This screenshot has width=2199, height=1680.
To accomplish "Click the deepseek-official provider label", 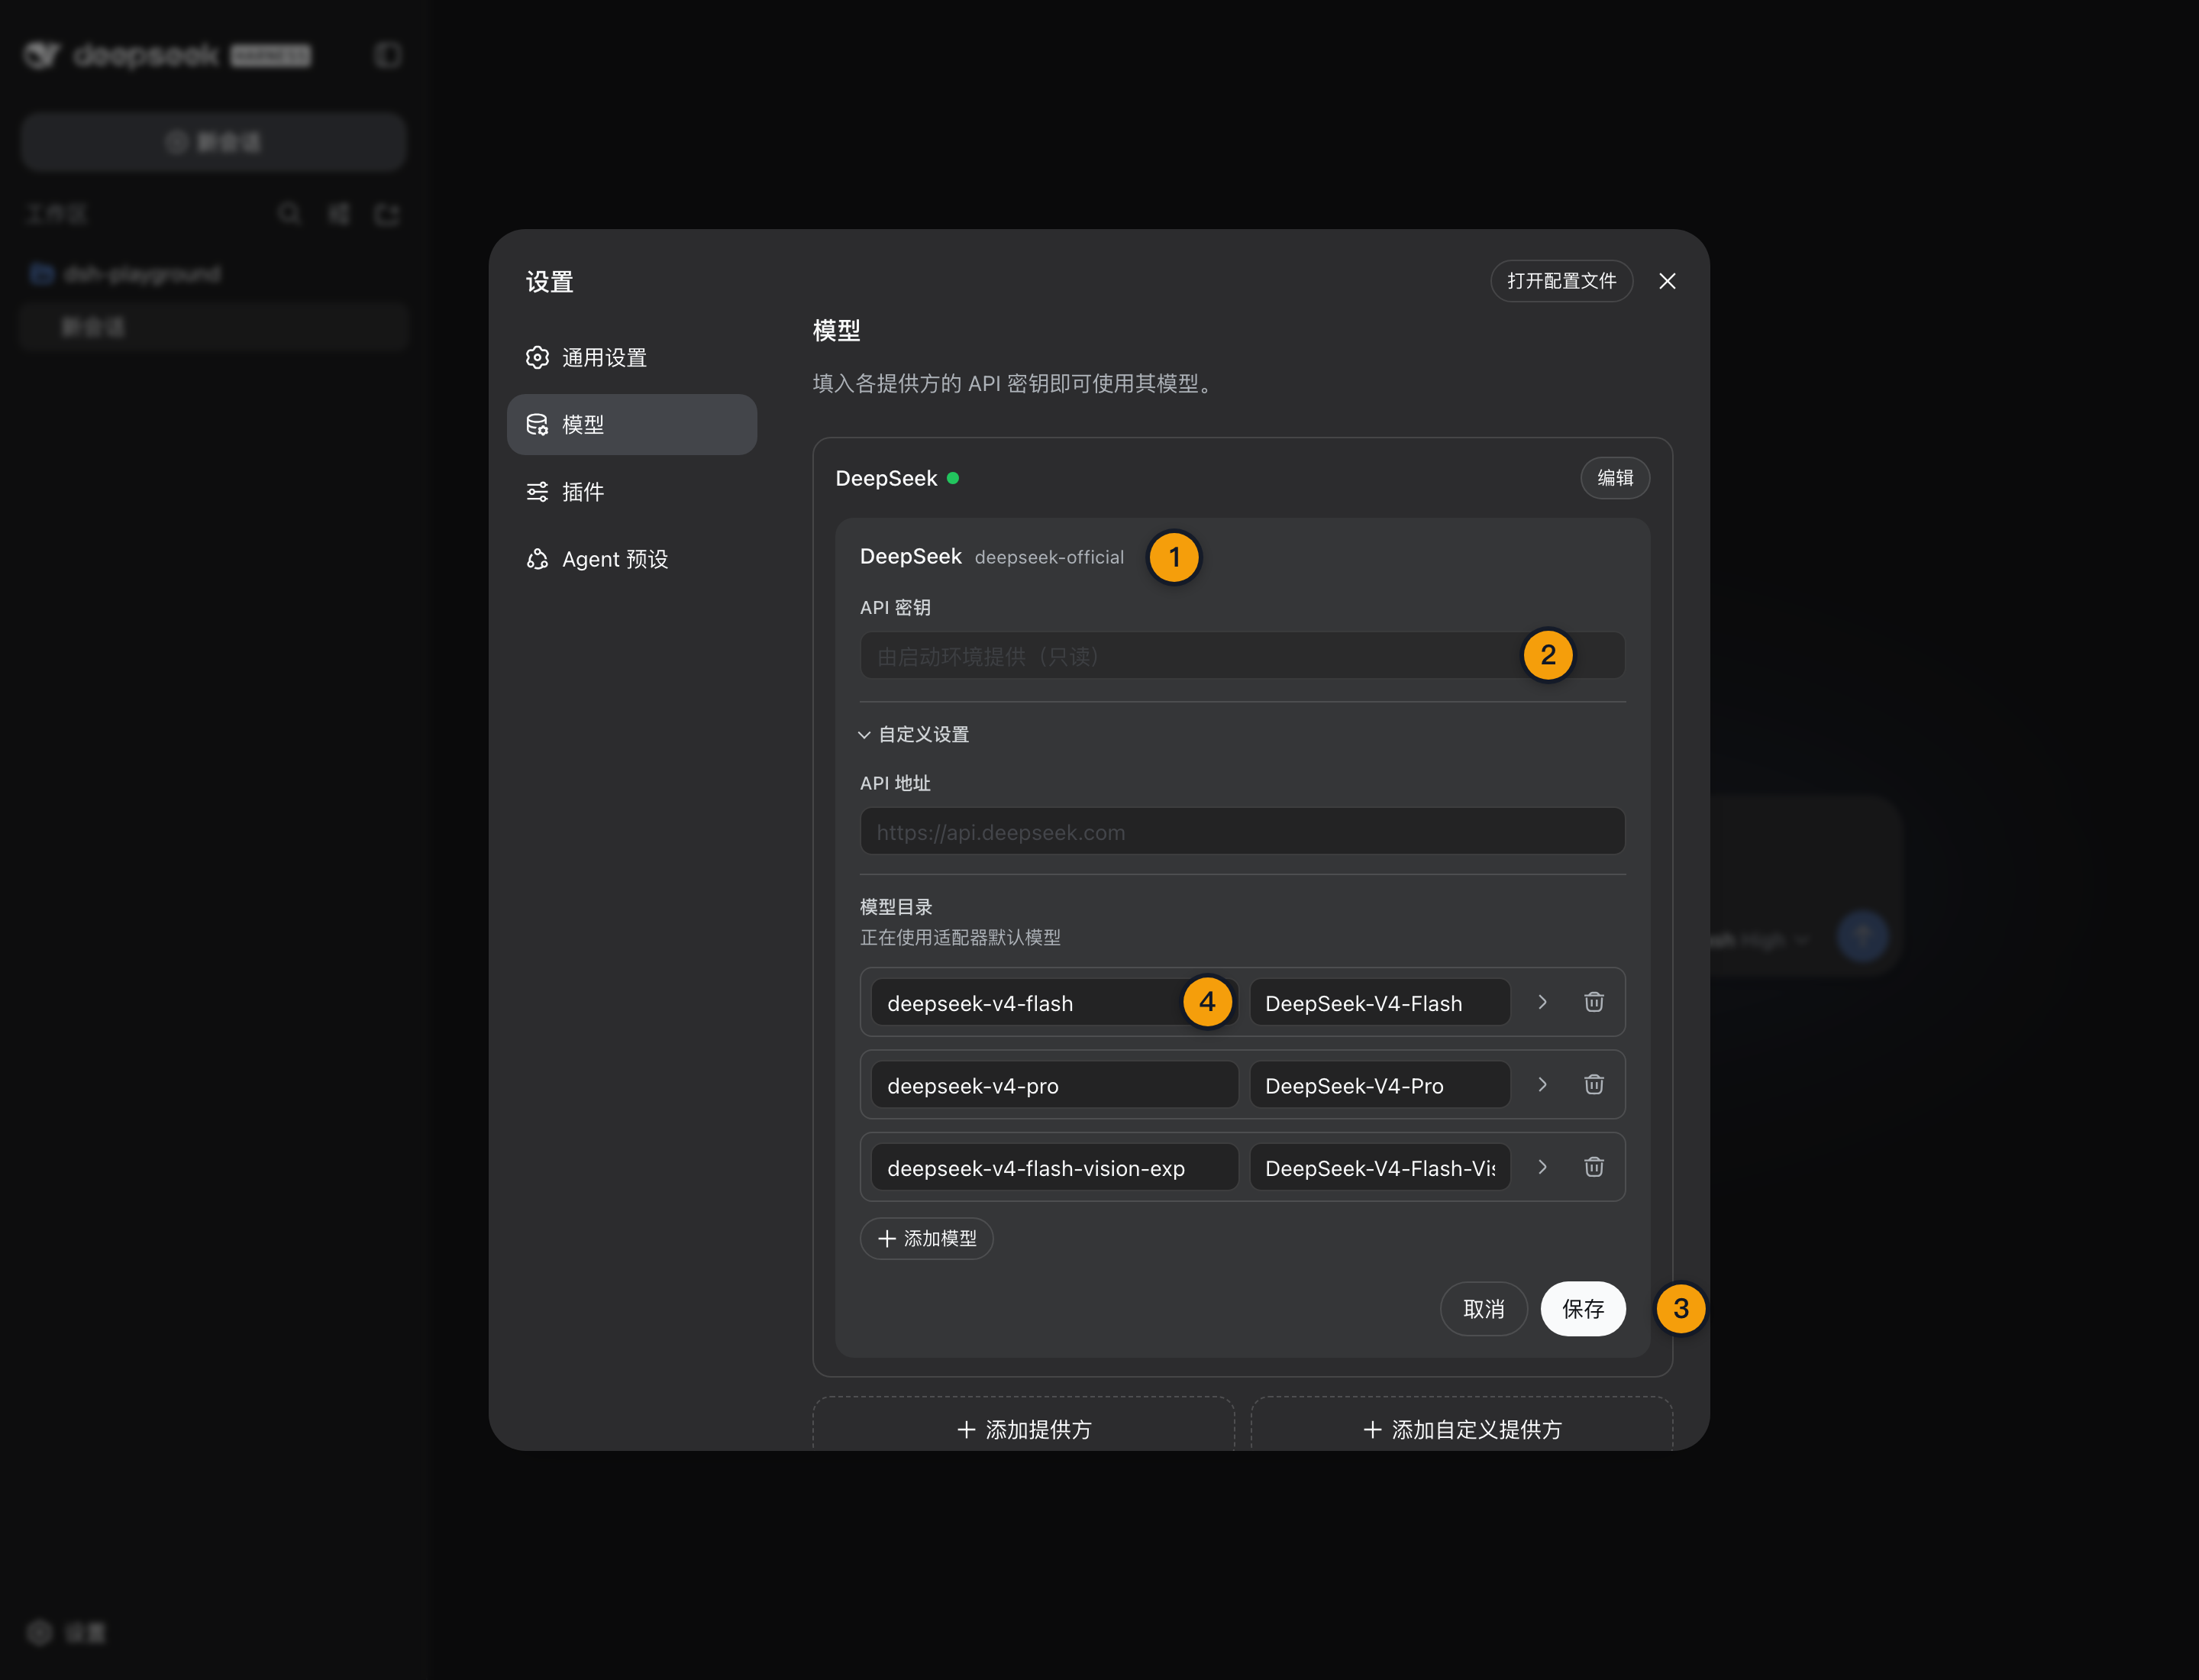I will click(x=1049, y=557).
